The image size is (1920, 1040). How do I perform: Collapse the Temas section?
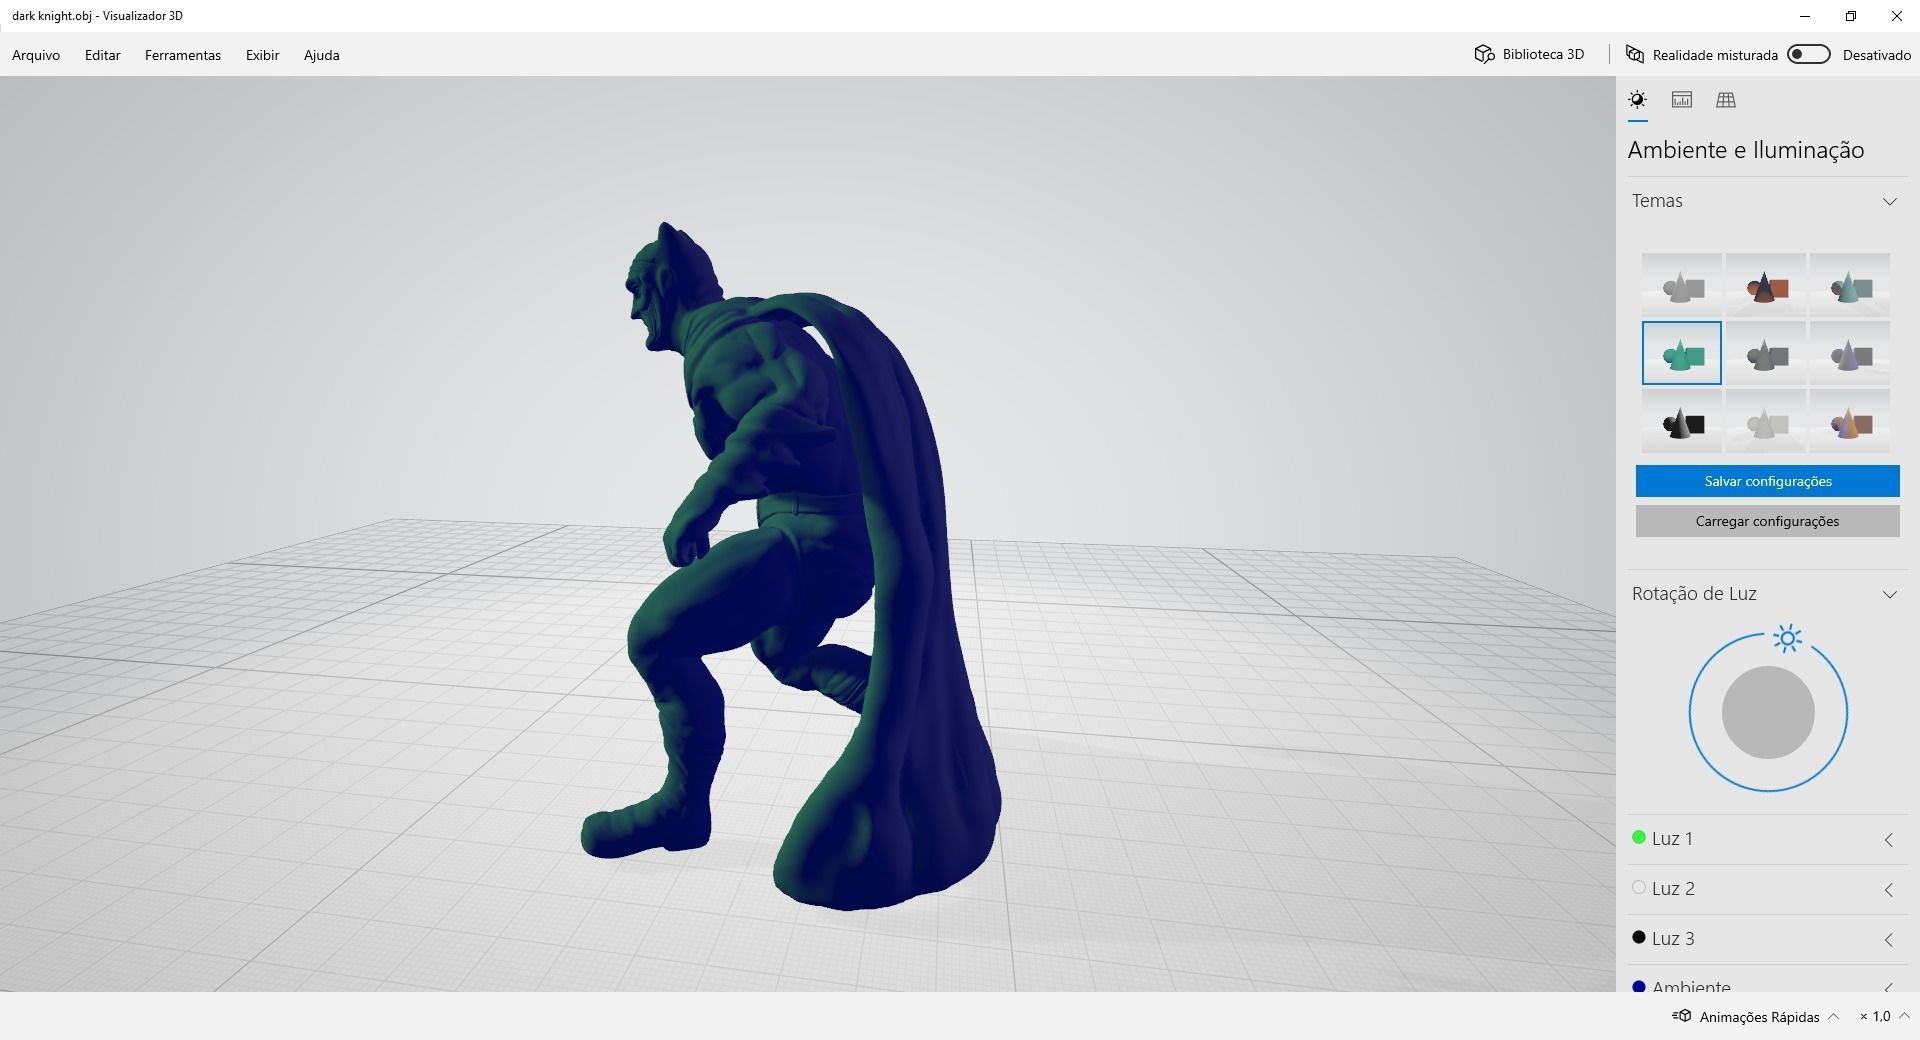1889,201
